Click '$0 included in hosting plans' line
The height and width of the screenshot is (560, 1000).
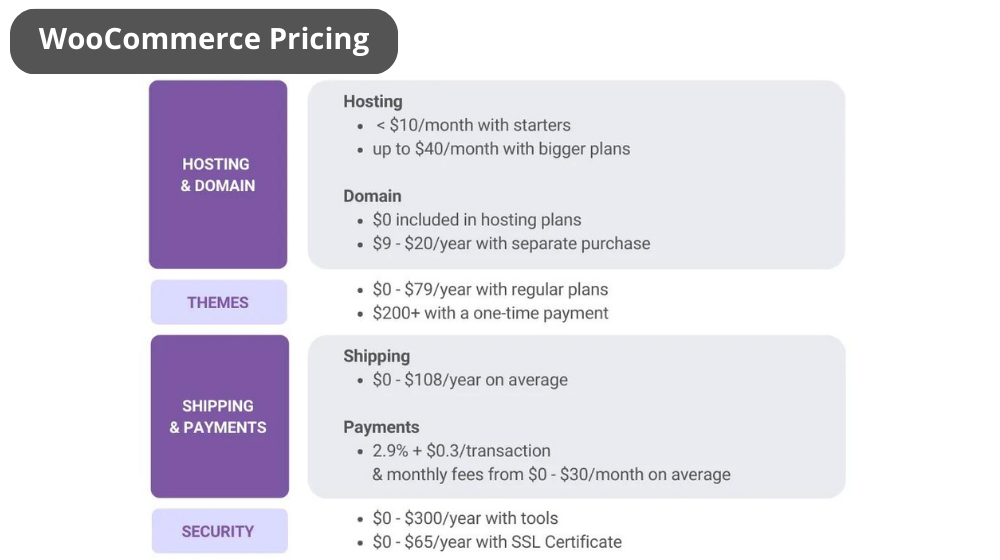tap(477, 219)
